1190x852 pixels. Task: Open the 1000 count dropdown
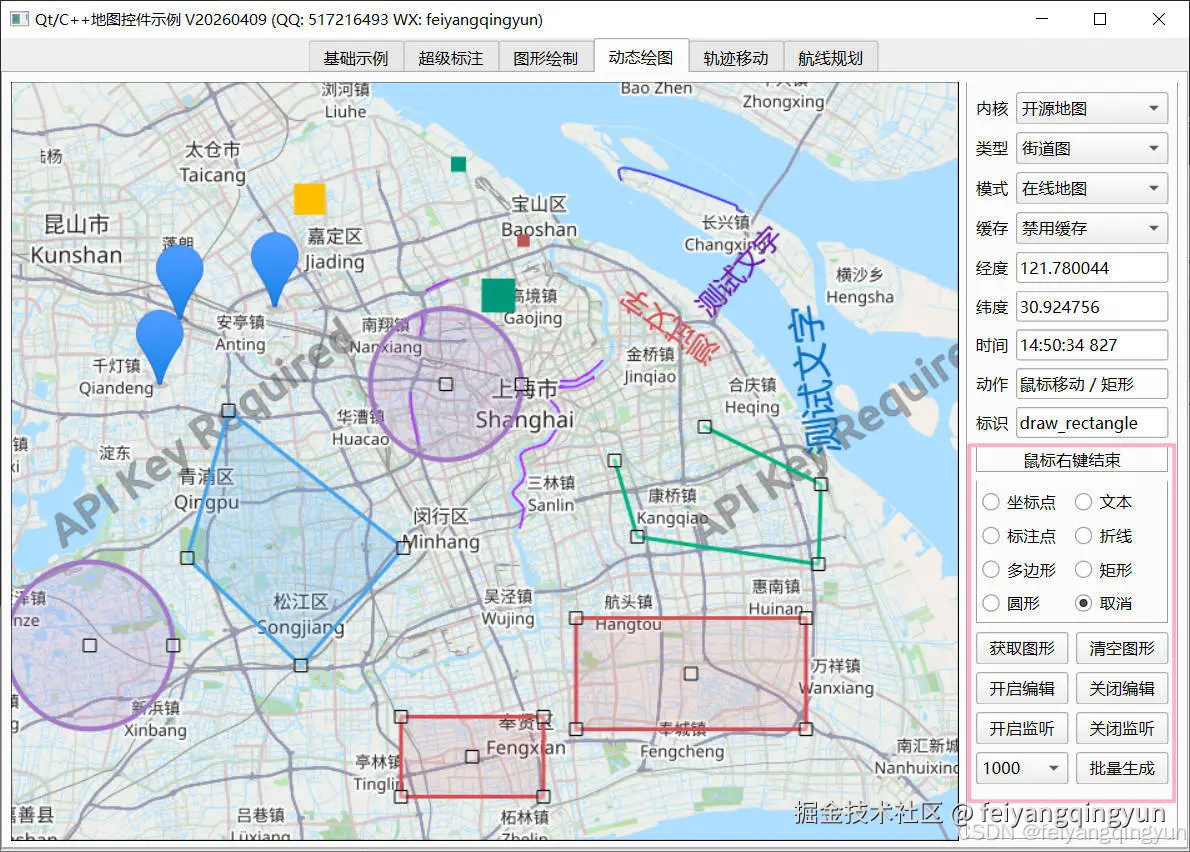tap(1022, 769)
